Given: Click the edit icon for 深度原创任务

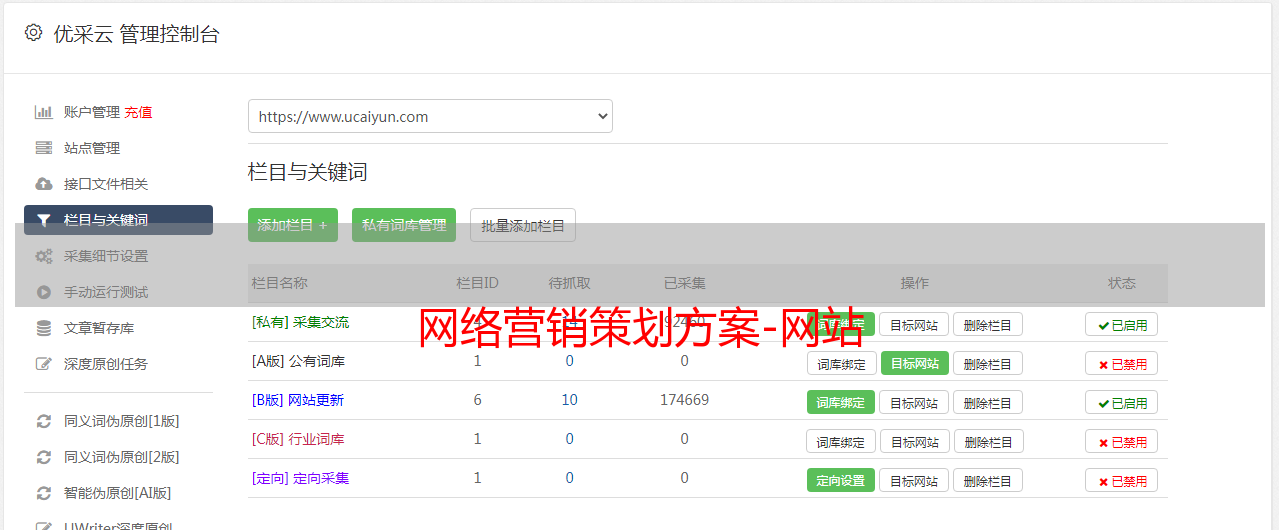Looking at the screenshot, I should click(x=44, y=364).
